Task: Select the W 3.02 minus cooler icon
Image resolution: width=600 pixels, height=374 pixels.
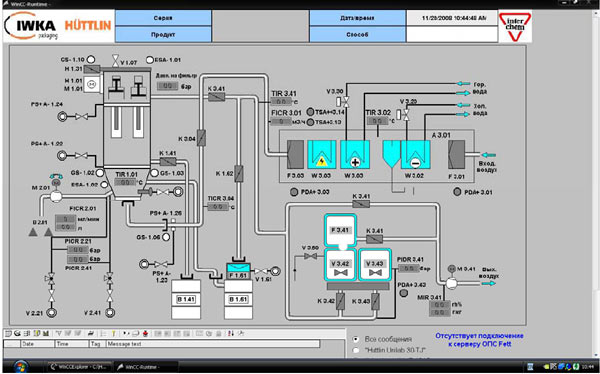Action: [x=415, y=155]
